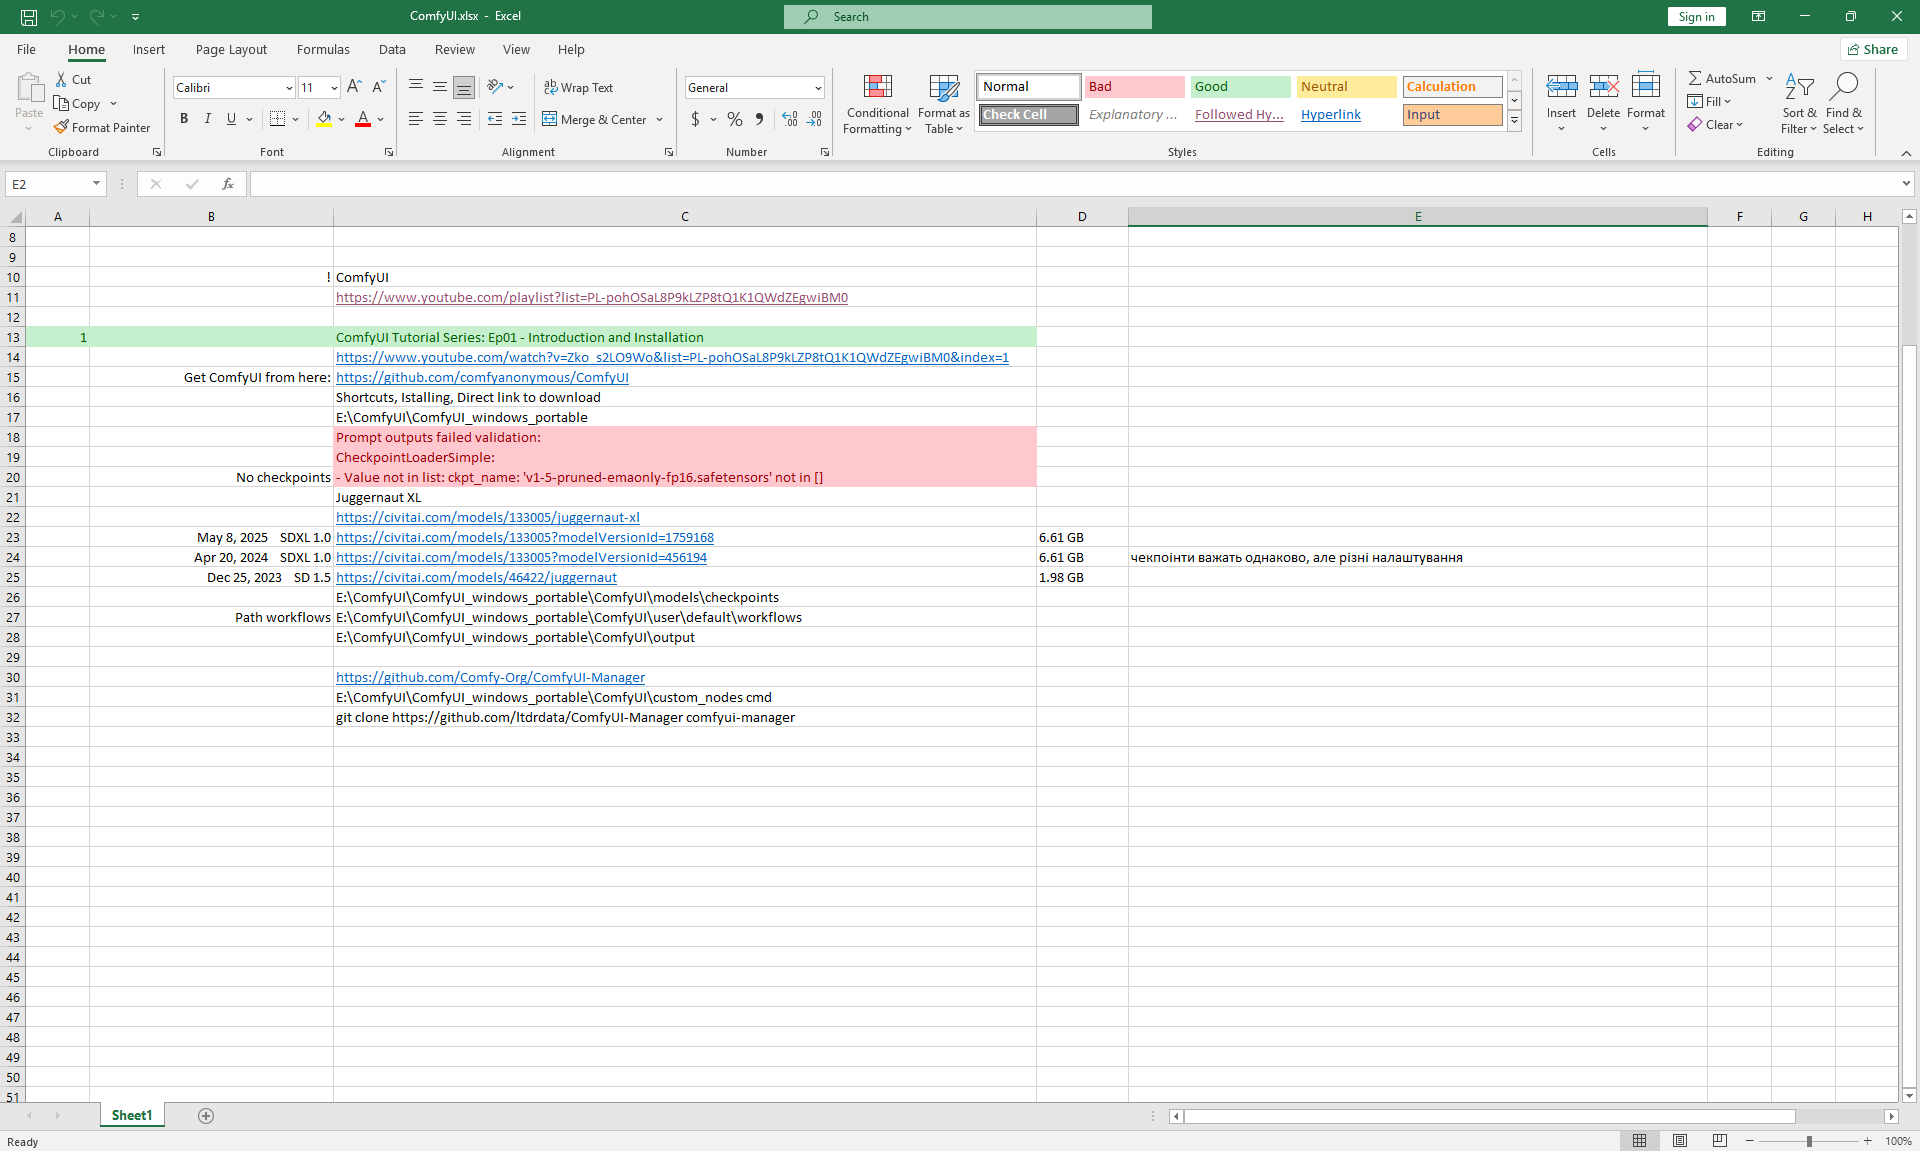Click the Format Painter brush icon
This screenshot has height=1151, width=1920.
(61, 127)
